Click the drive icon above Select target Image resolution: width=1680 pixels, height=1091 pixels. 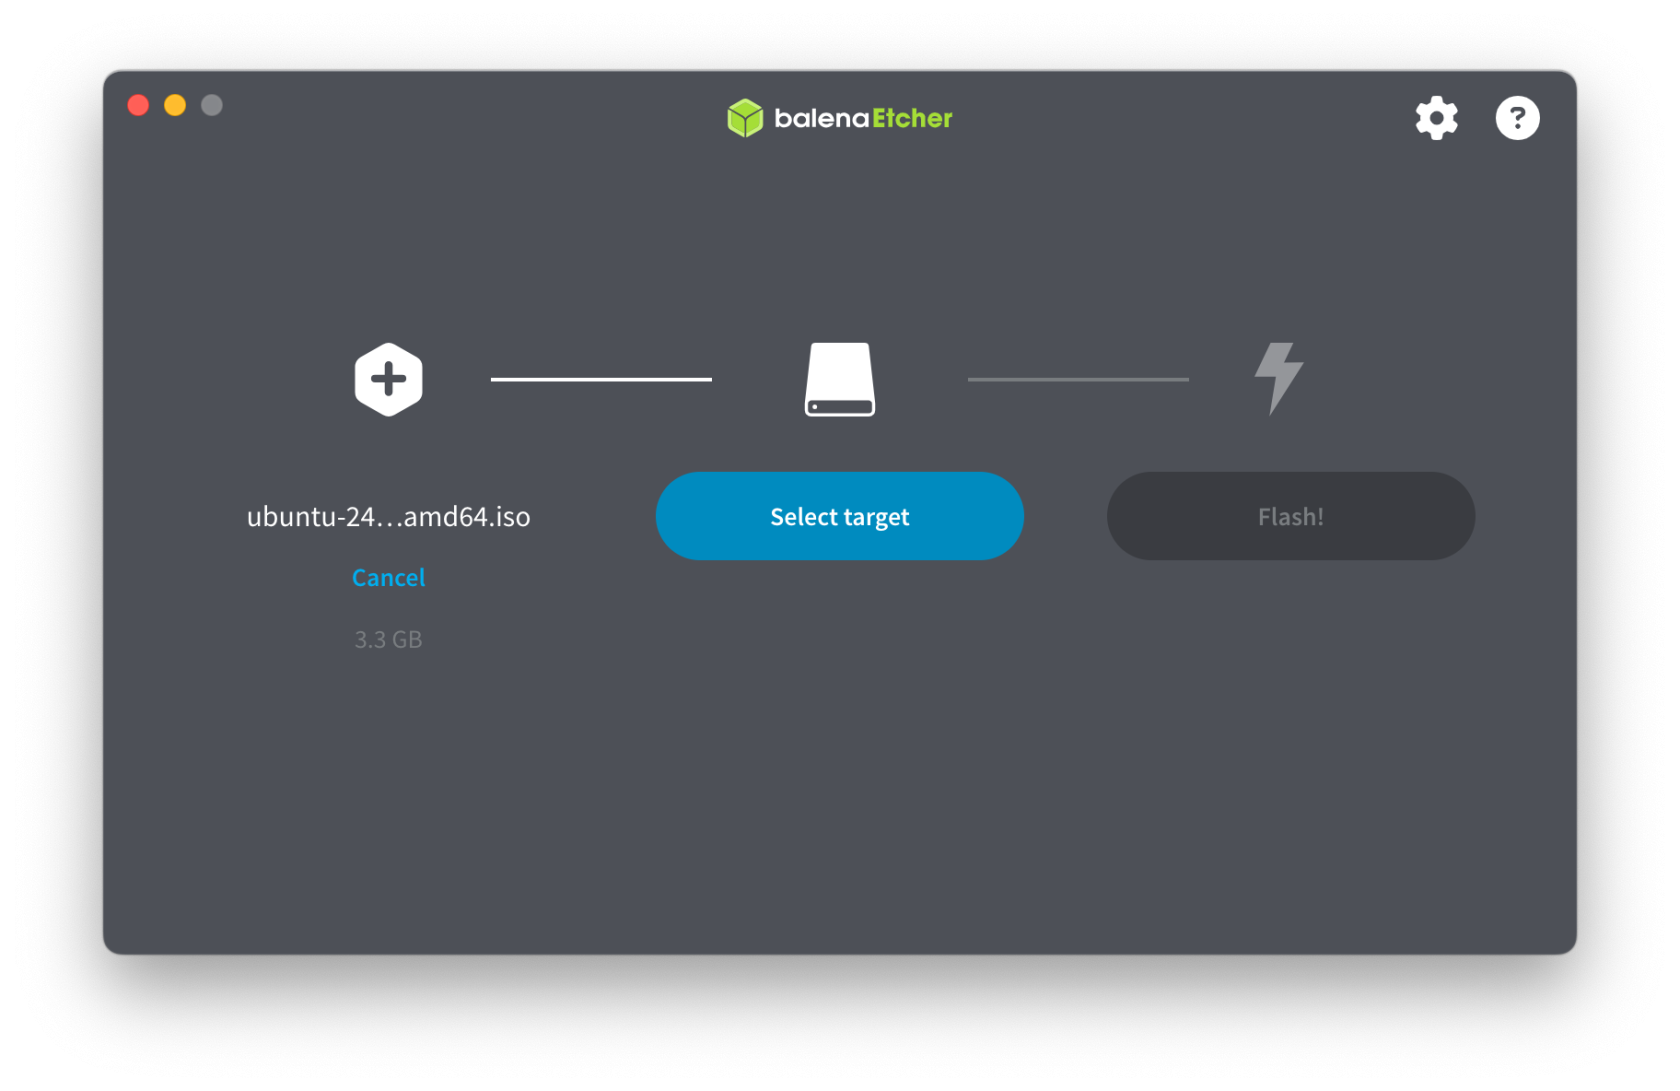pos(840,379)
